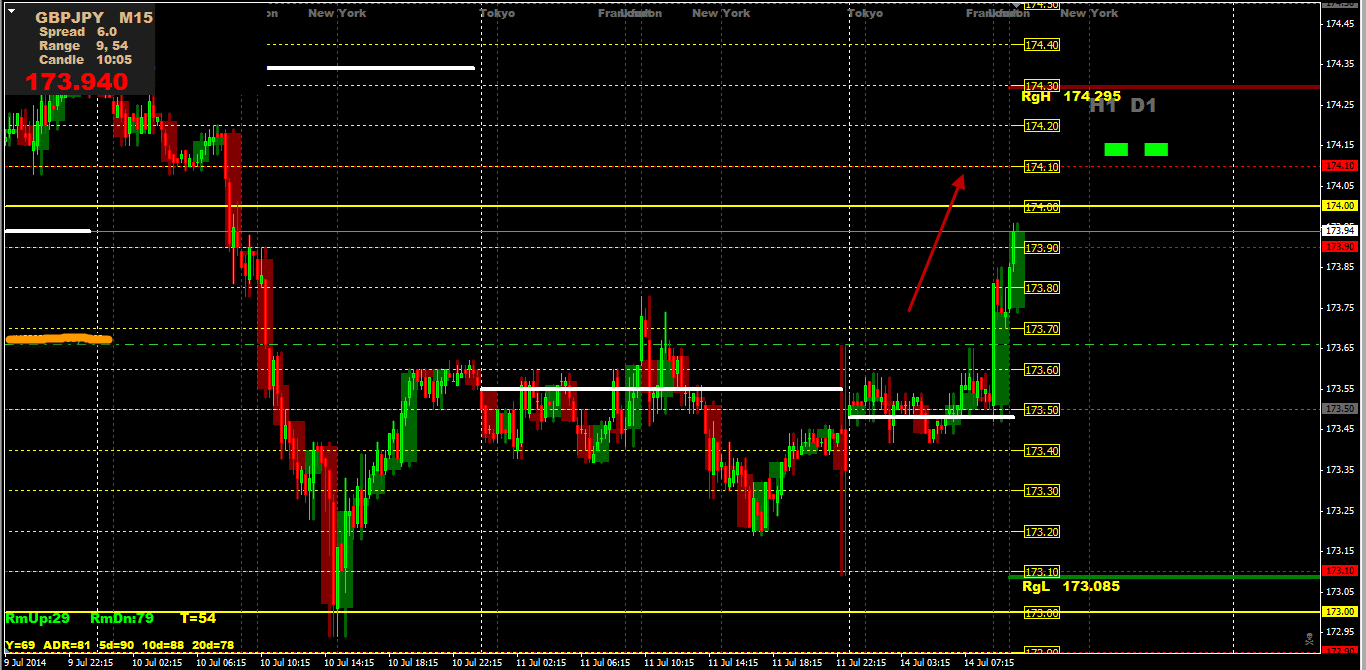This screenshot has width=1366, height=670.
Task: Click 173.35 on the price axis
Action: 1340,469
